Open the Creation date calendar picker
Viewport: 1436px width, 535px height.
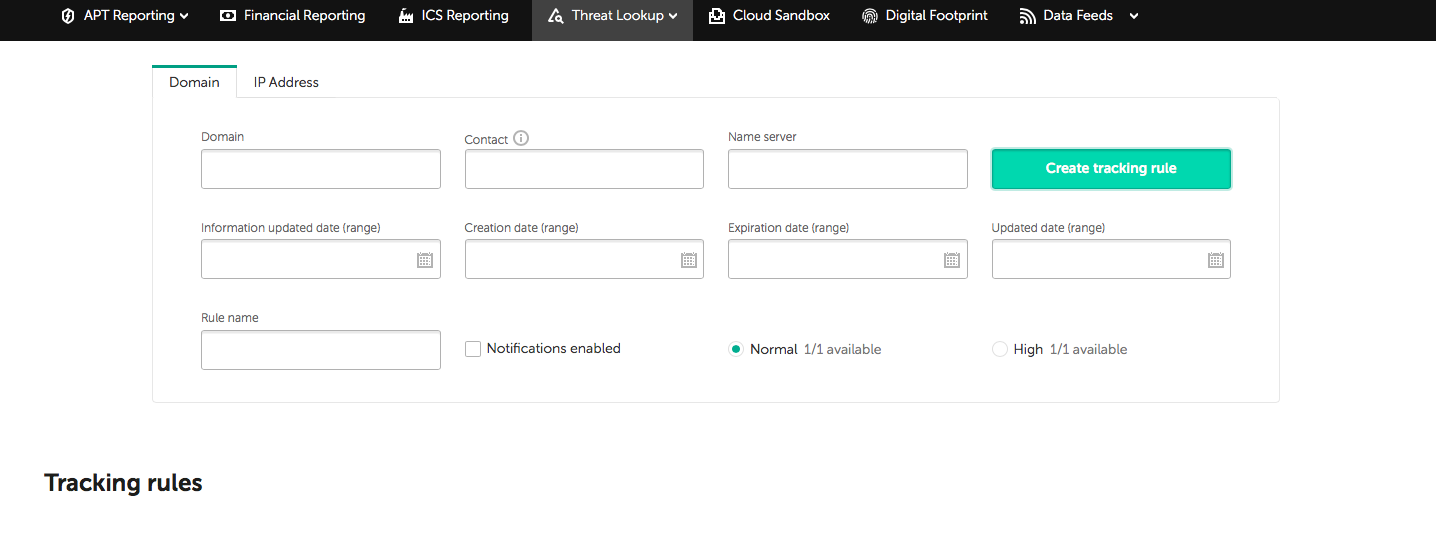tap(689, 260)
